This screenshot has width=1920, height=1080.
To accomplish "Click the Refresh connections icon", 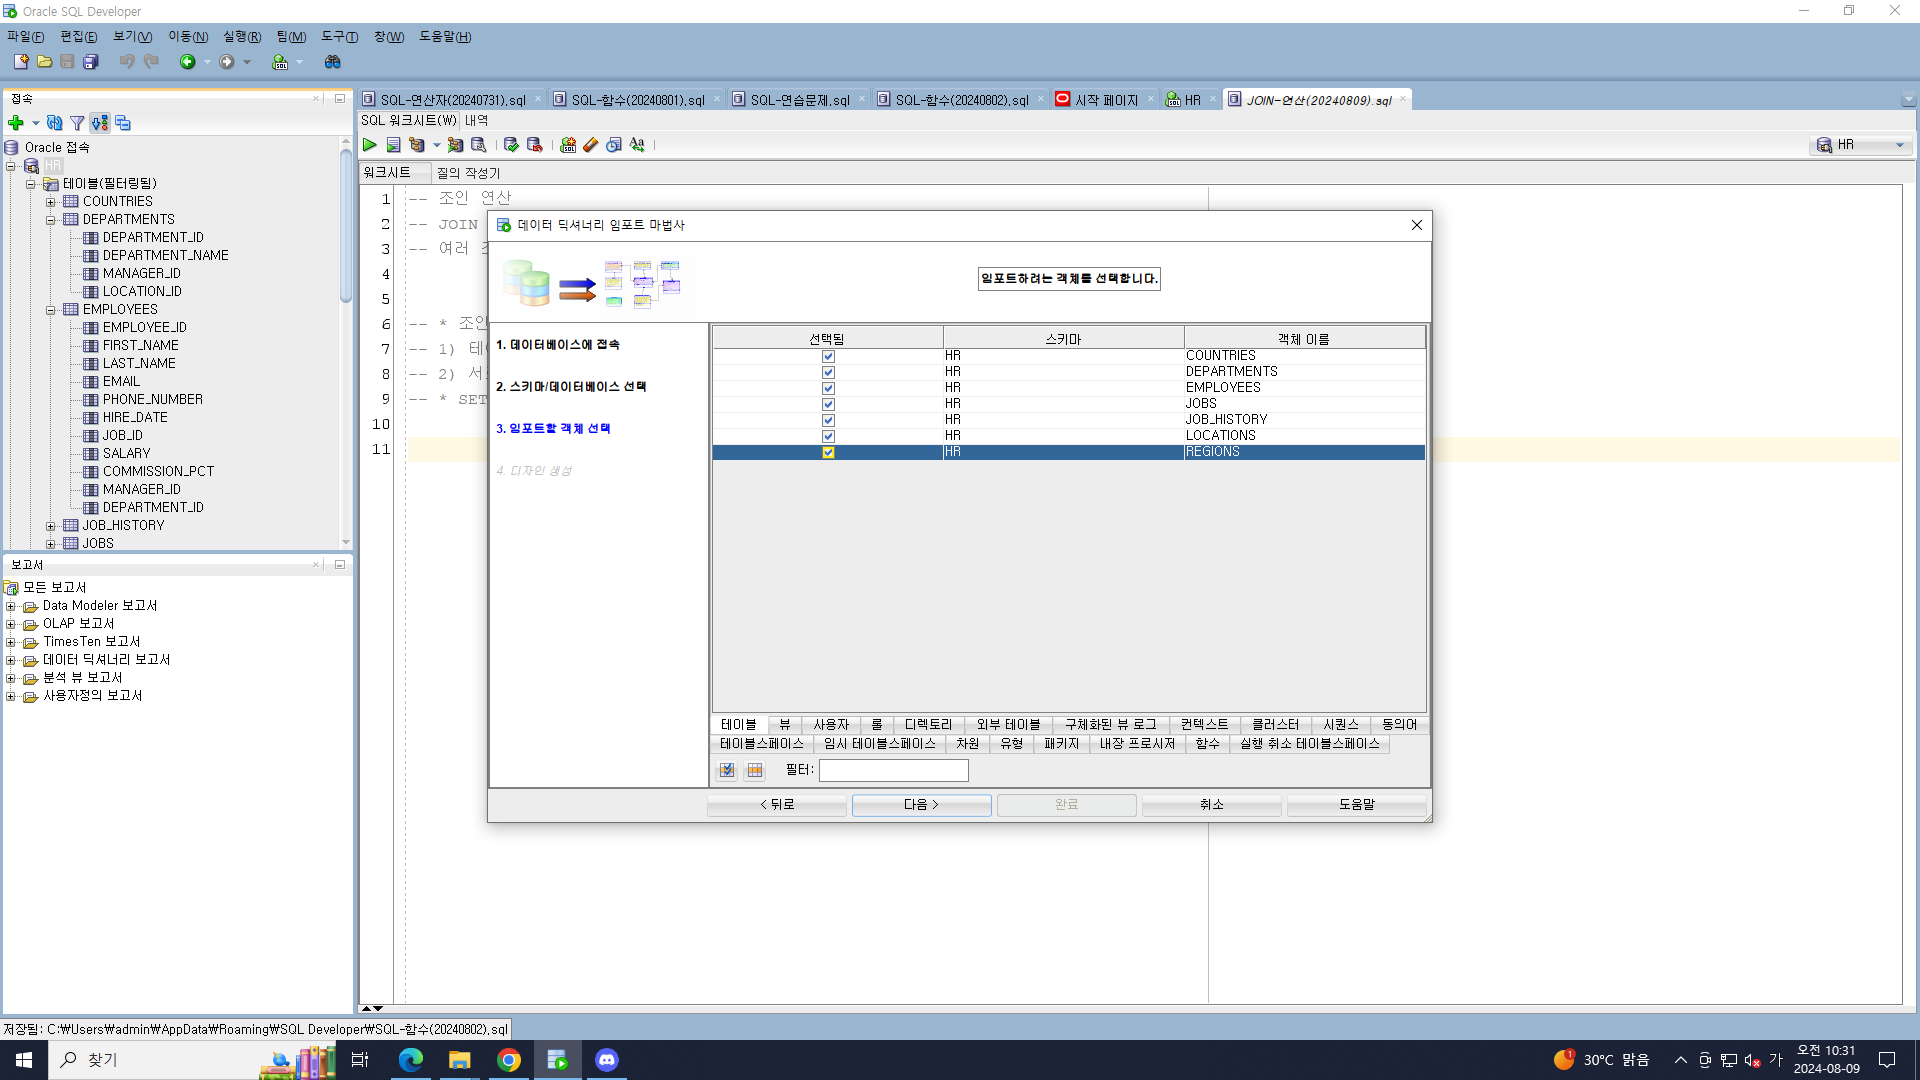I will click(x=55, y=123).
